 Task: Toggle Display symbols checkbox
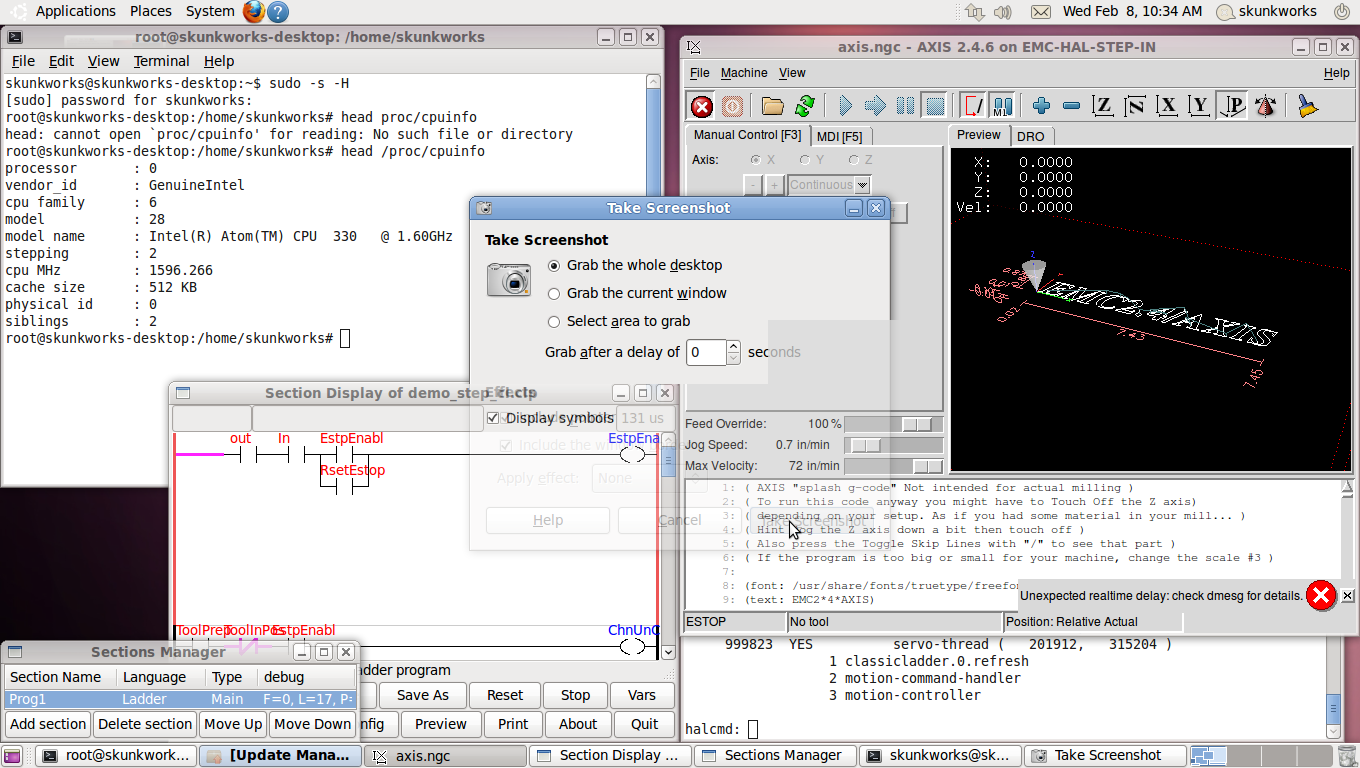click(x=492, y=418)
